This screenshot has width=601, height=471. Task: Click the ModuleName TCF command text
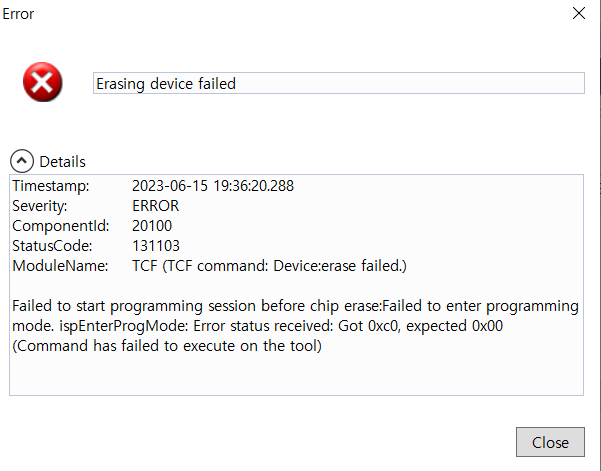pyautogui.click(x=270, y=265)
